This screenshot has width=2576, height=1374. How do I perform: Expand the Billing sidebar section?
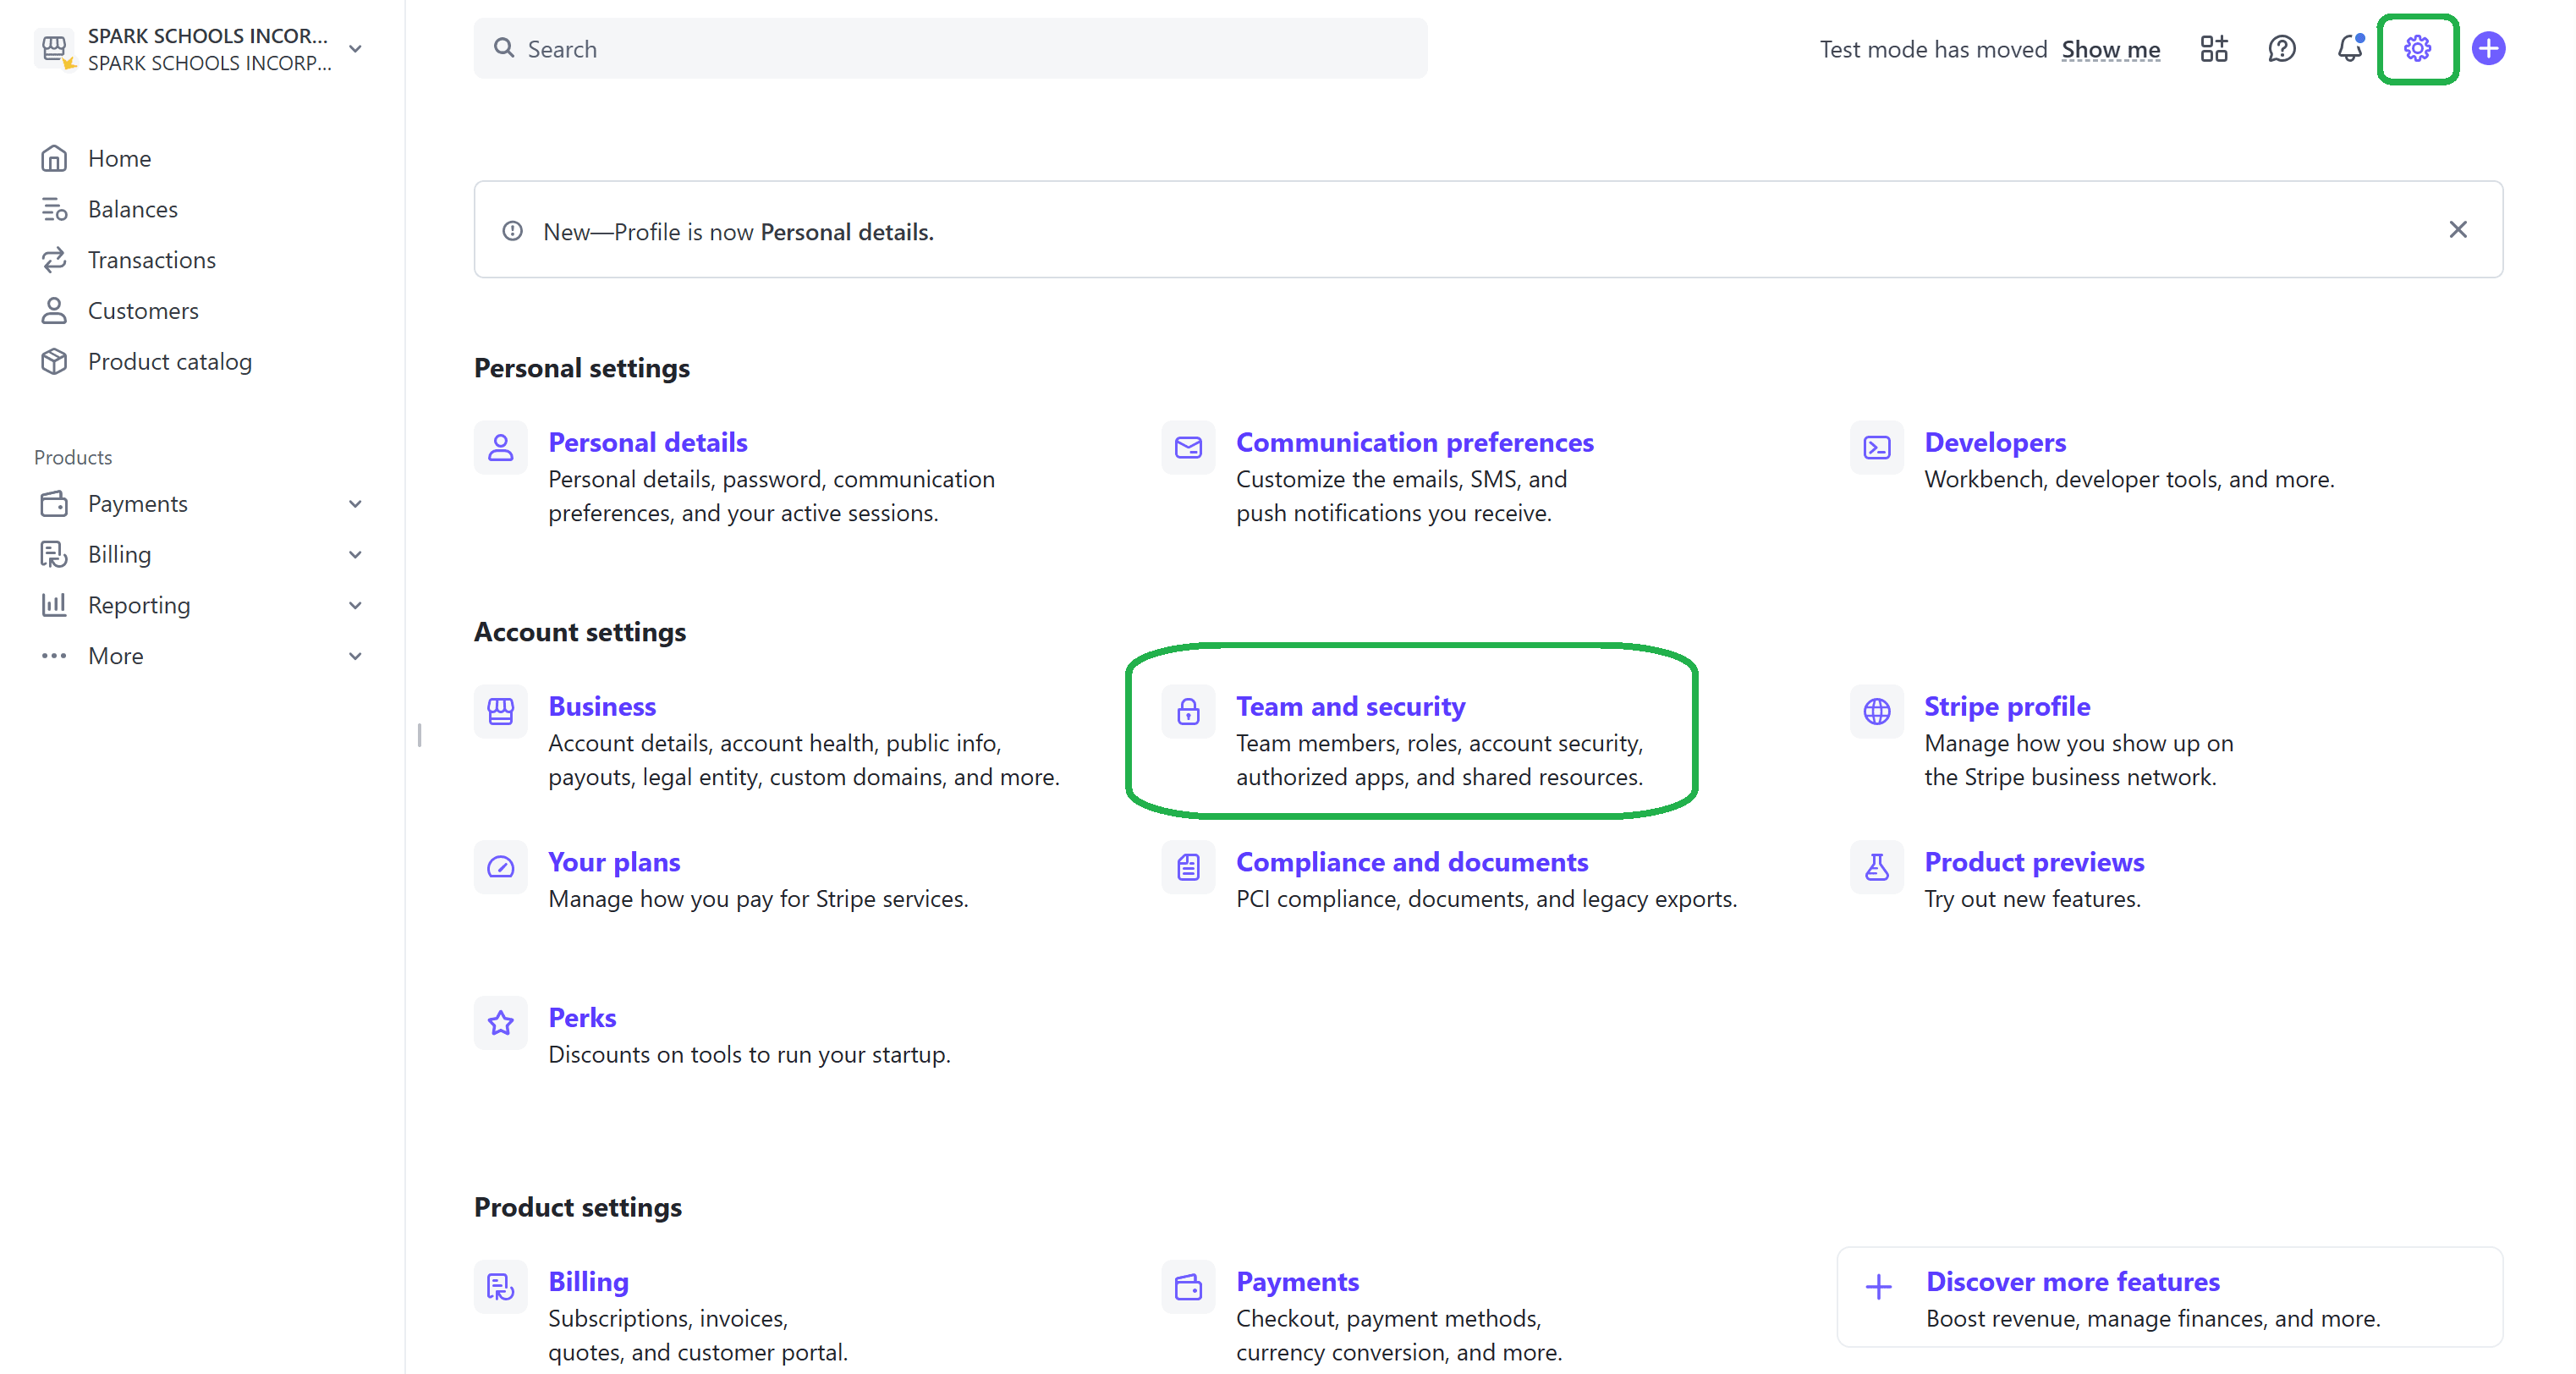[355, 555]
